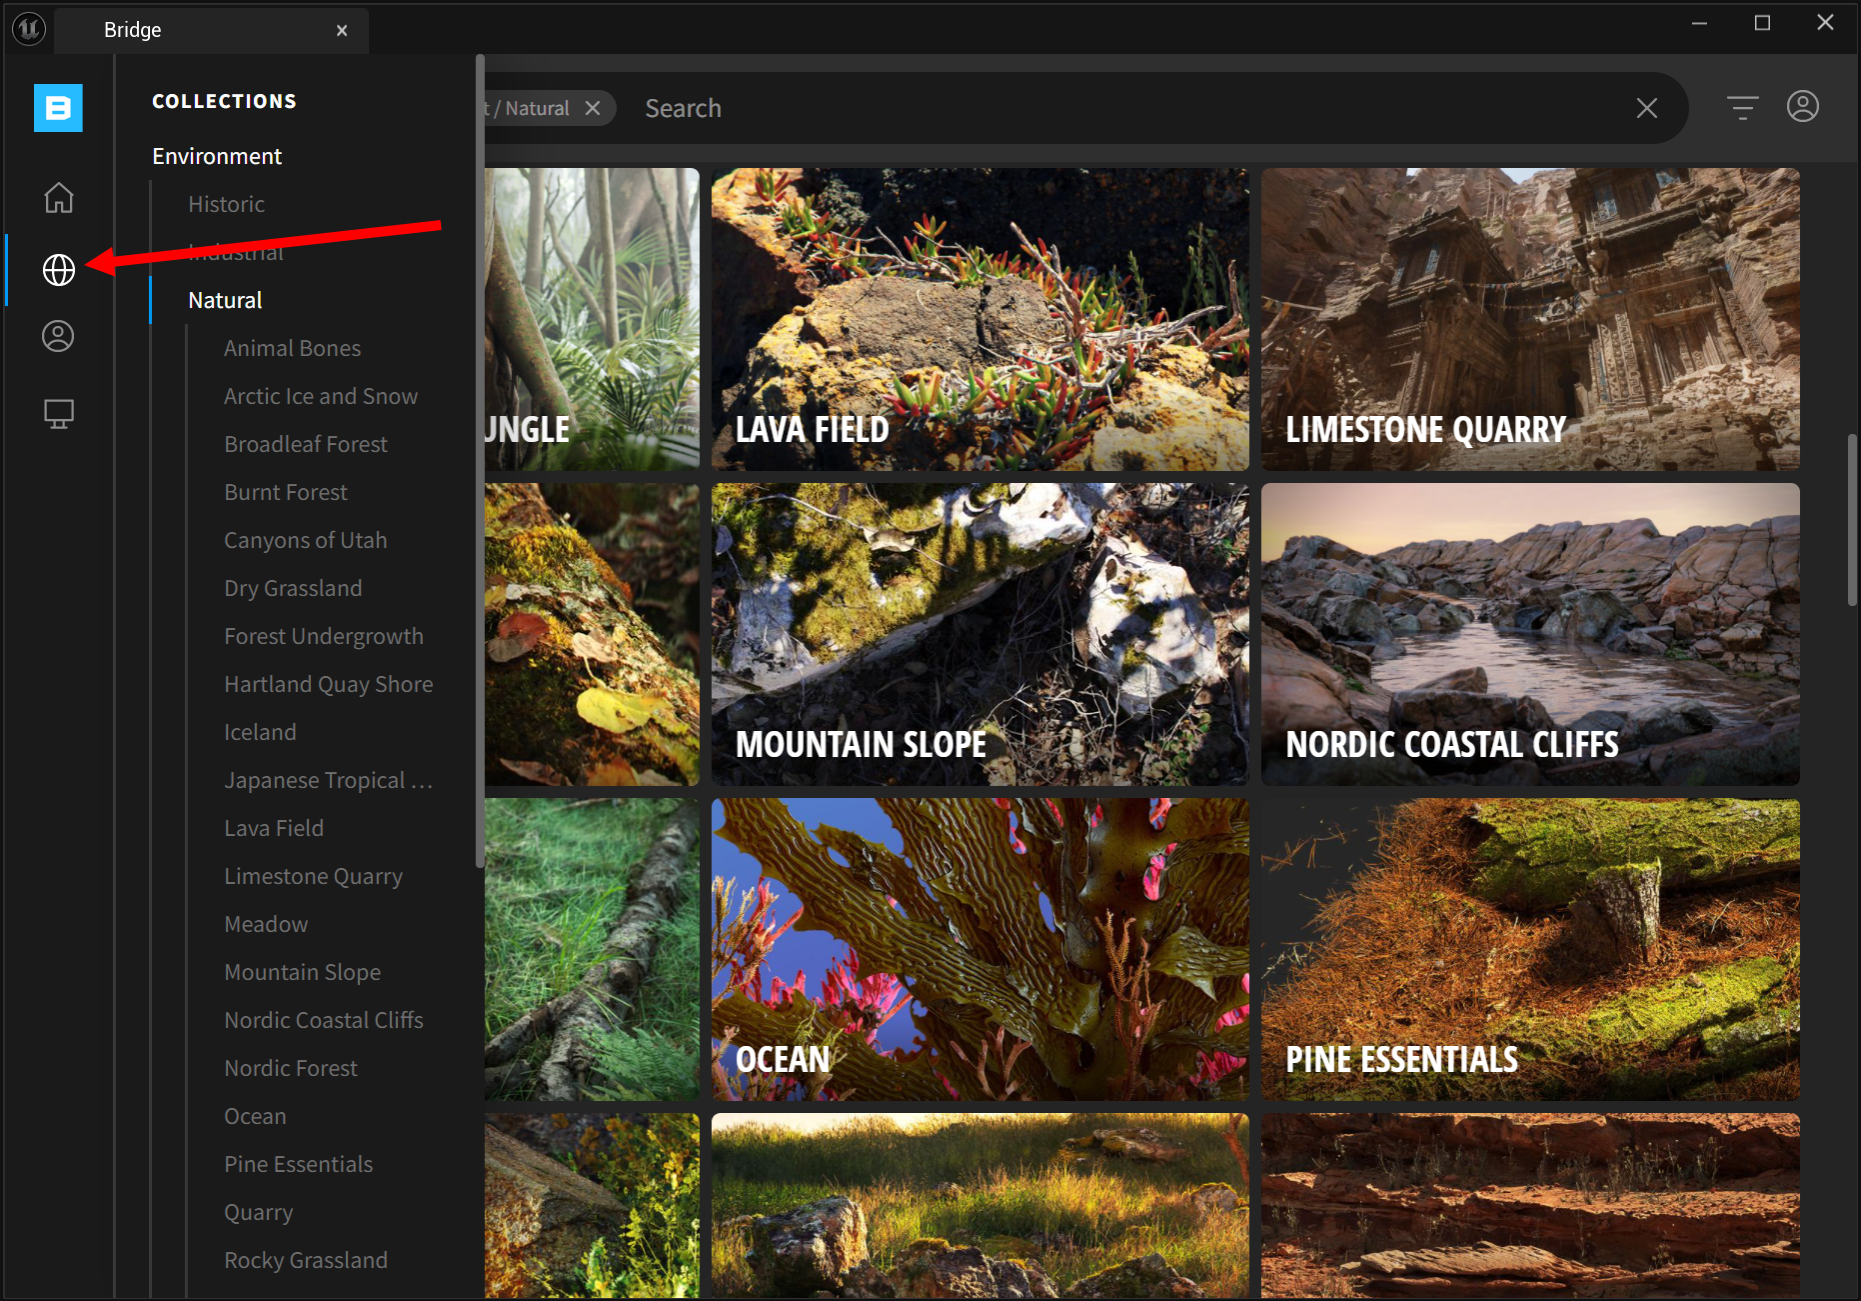Click the blue Bridge logo icon
The image size is (1861, 1301).
pos(58,108)
